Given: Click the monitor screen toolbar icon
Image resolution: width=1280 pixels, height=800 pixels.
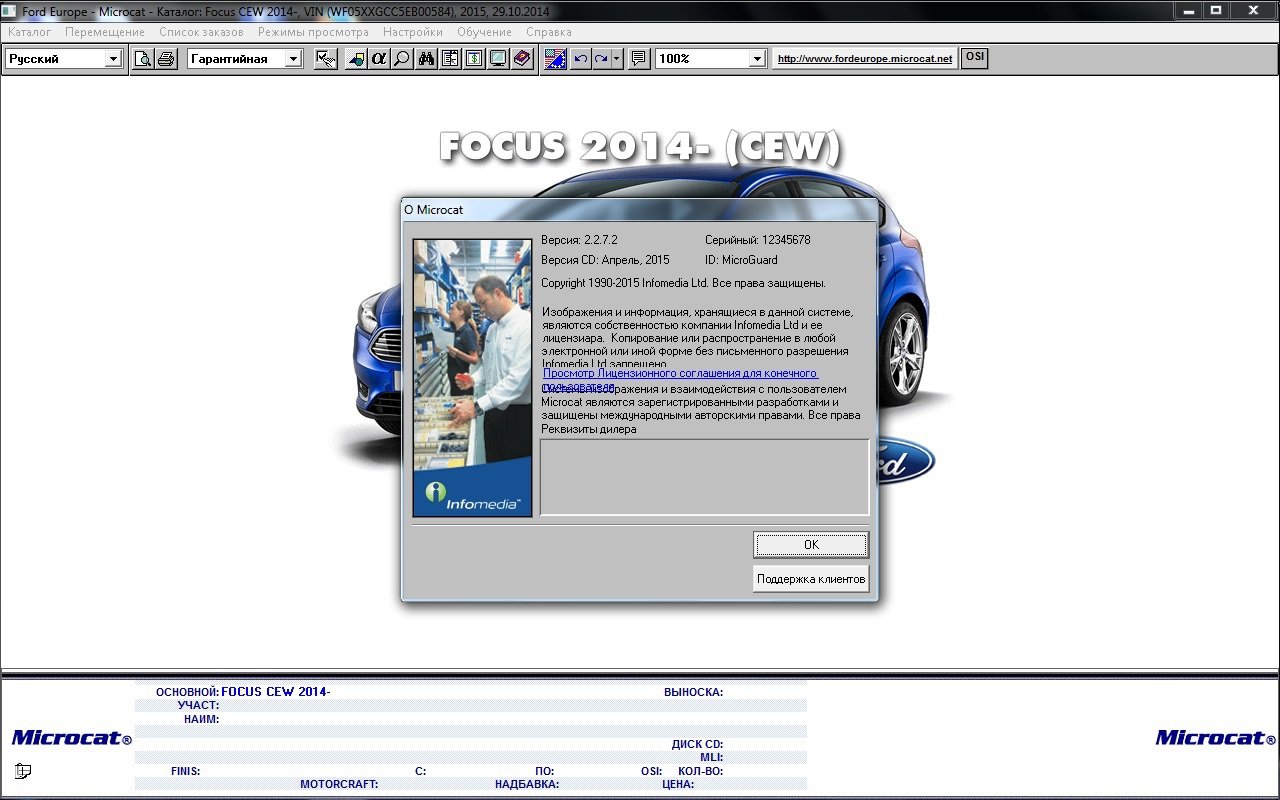Looking at the screenshot, I should coord(497,59).
